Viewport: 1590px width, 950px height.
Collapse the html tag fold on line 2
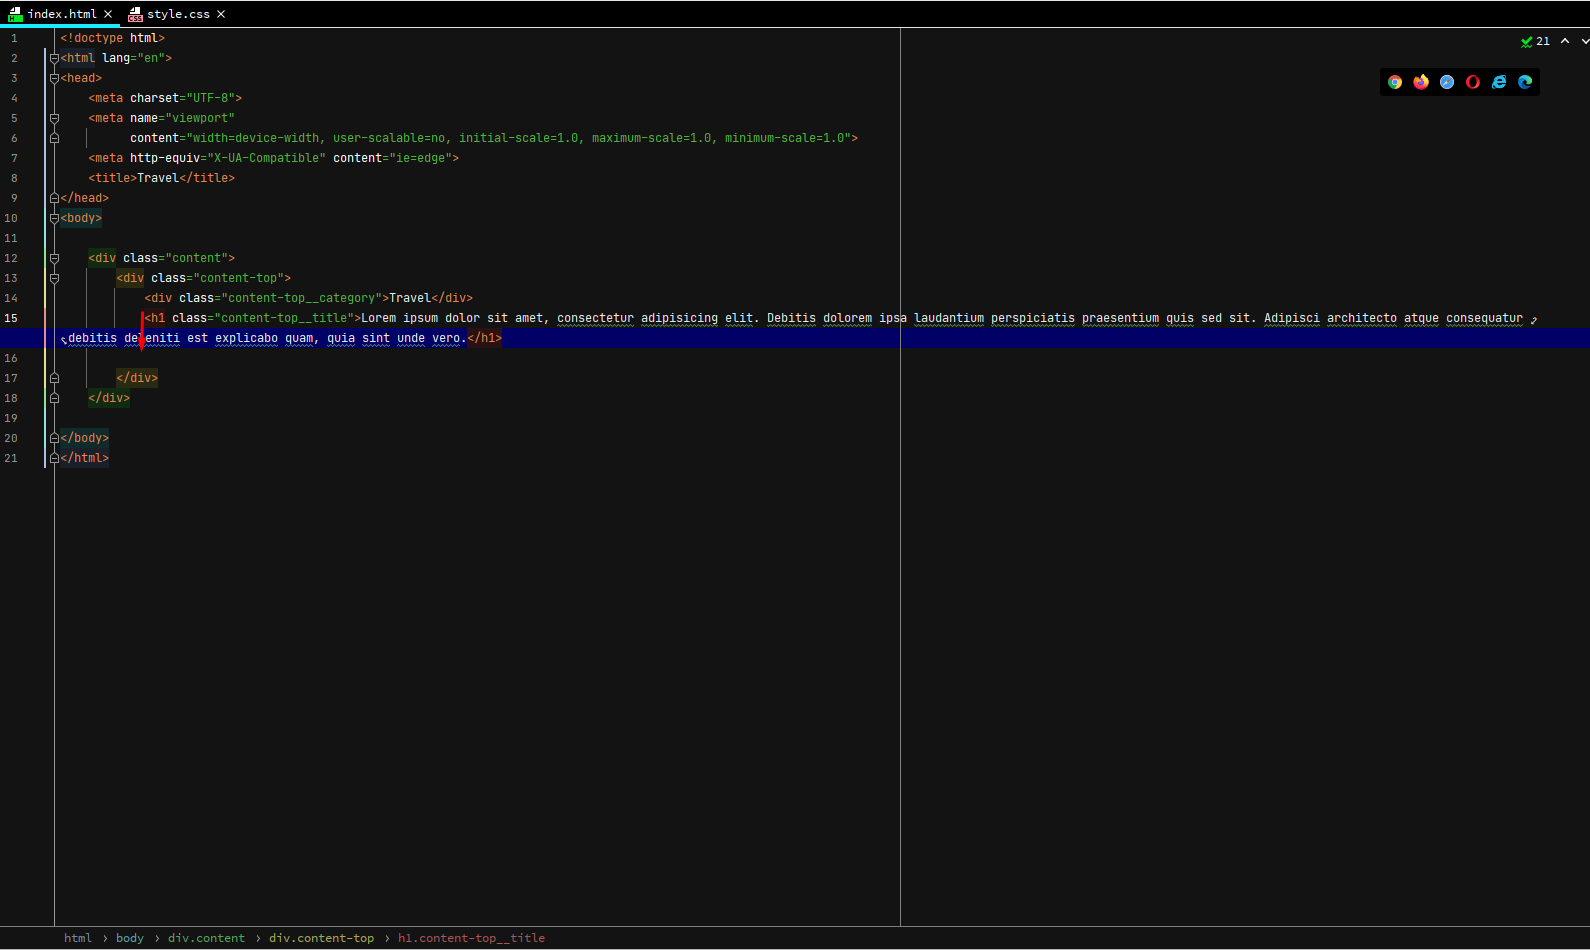pos(54,58)
